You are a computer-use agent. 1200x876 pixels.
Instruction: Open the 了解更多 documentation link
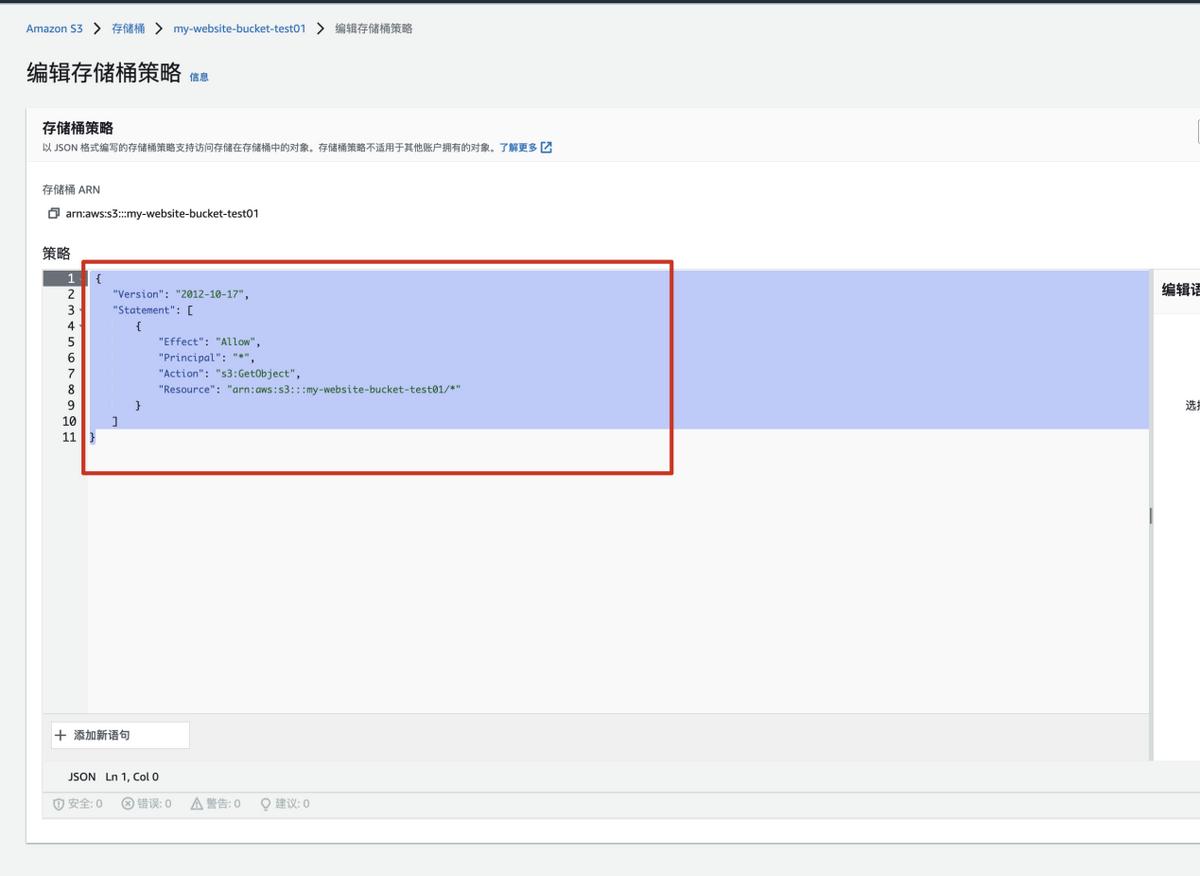(x=518, y=146)
